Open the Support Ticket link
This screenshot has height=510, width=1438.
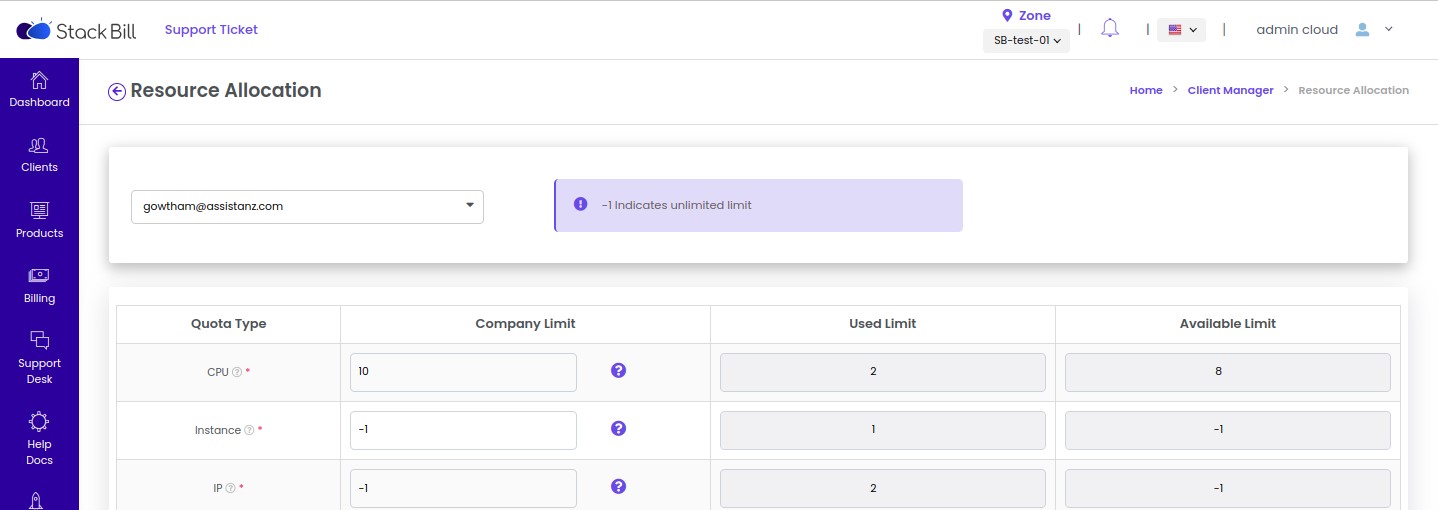pyautogui.click(x=211, y=30)
